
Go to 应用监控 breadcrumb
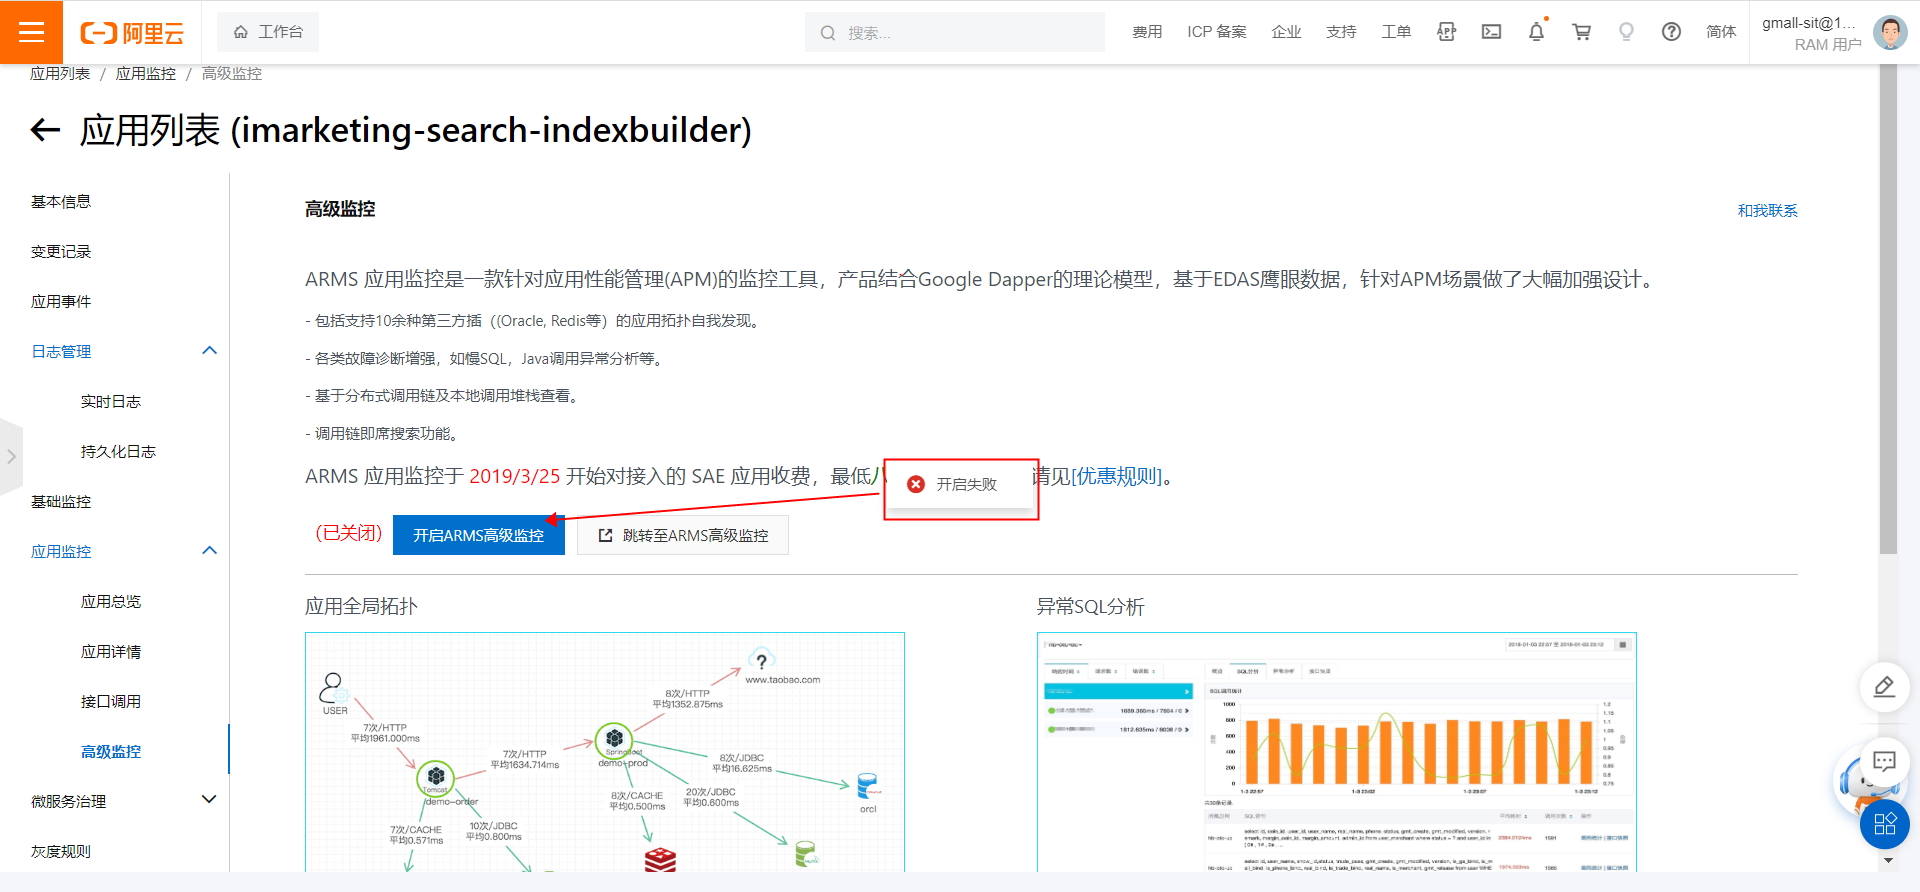click(146, 74)
